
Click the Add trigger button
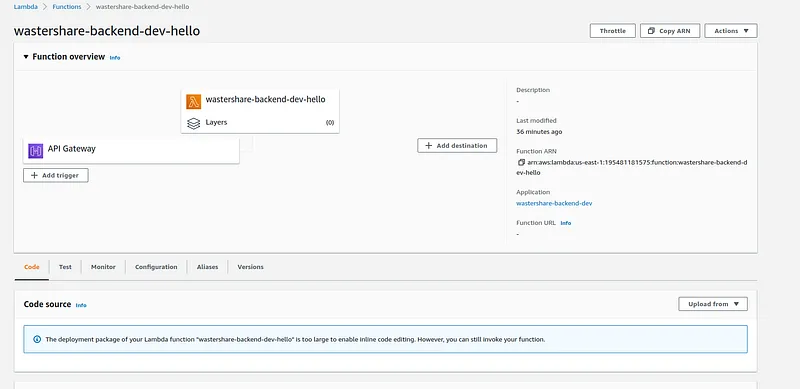pos(56,175)
